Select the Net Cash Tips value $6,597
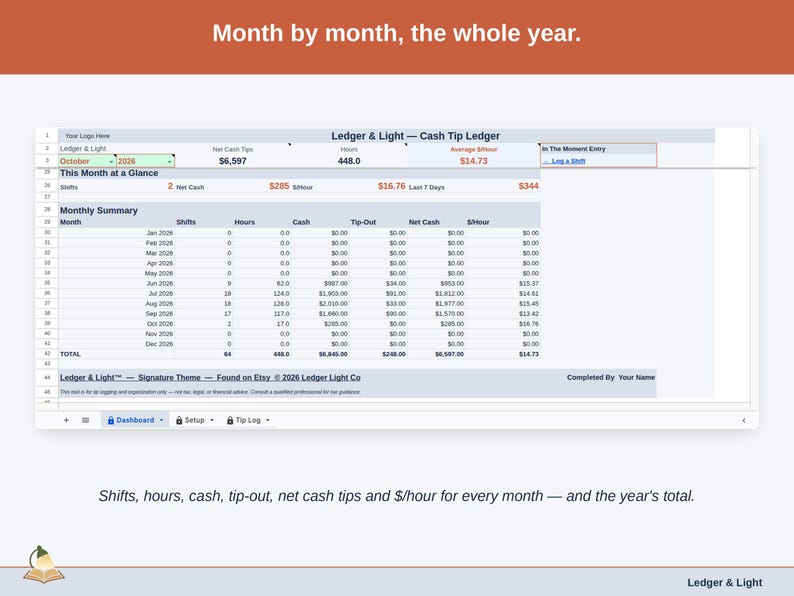The image size is (794, 596). coord(233,161)
